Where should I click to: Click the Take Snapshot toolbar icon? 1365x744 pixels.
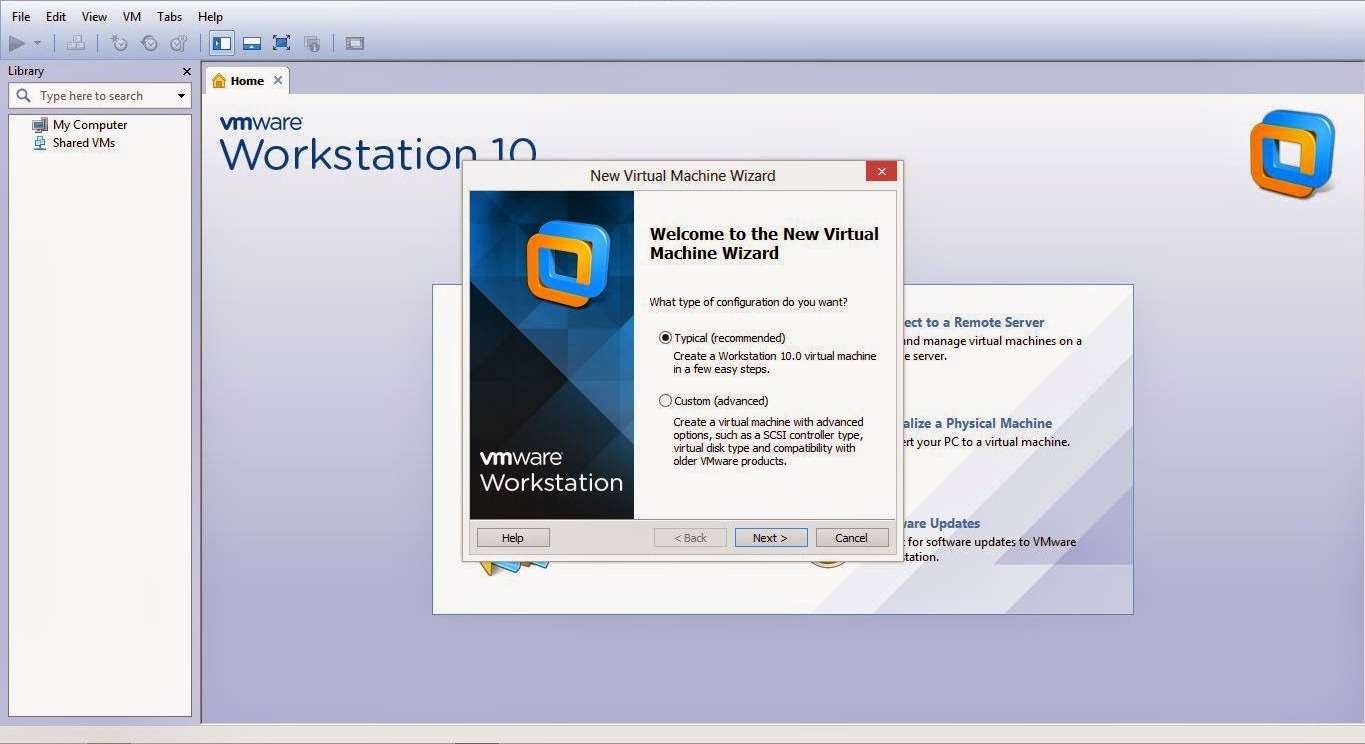point(119,43)
